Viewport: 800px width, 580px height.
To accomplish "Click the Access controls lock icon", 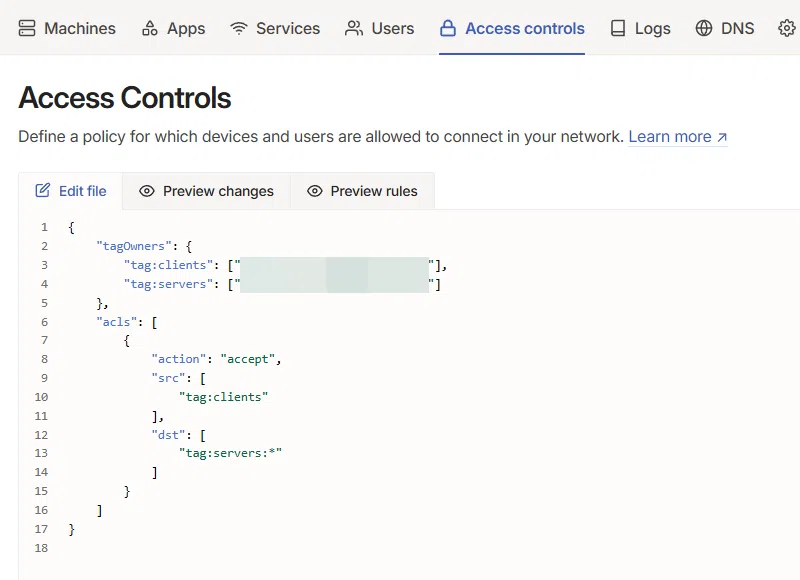I will point(448,28).
